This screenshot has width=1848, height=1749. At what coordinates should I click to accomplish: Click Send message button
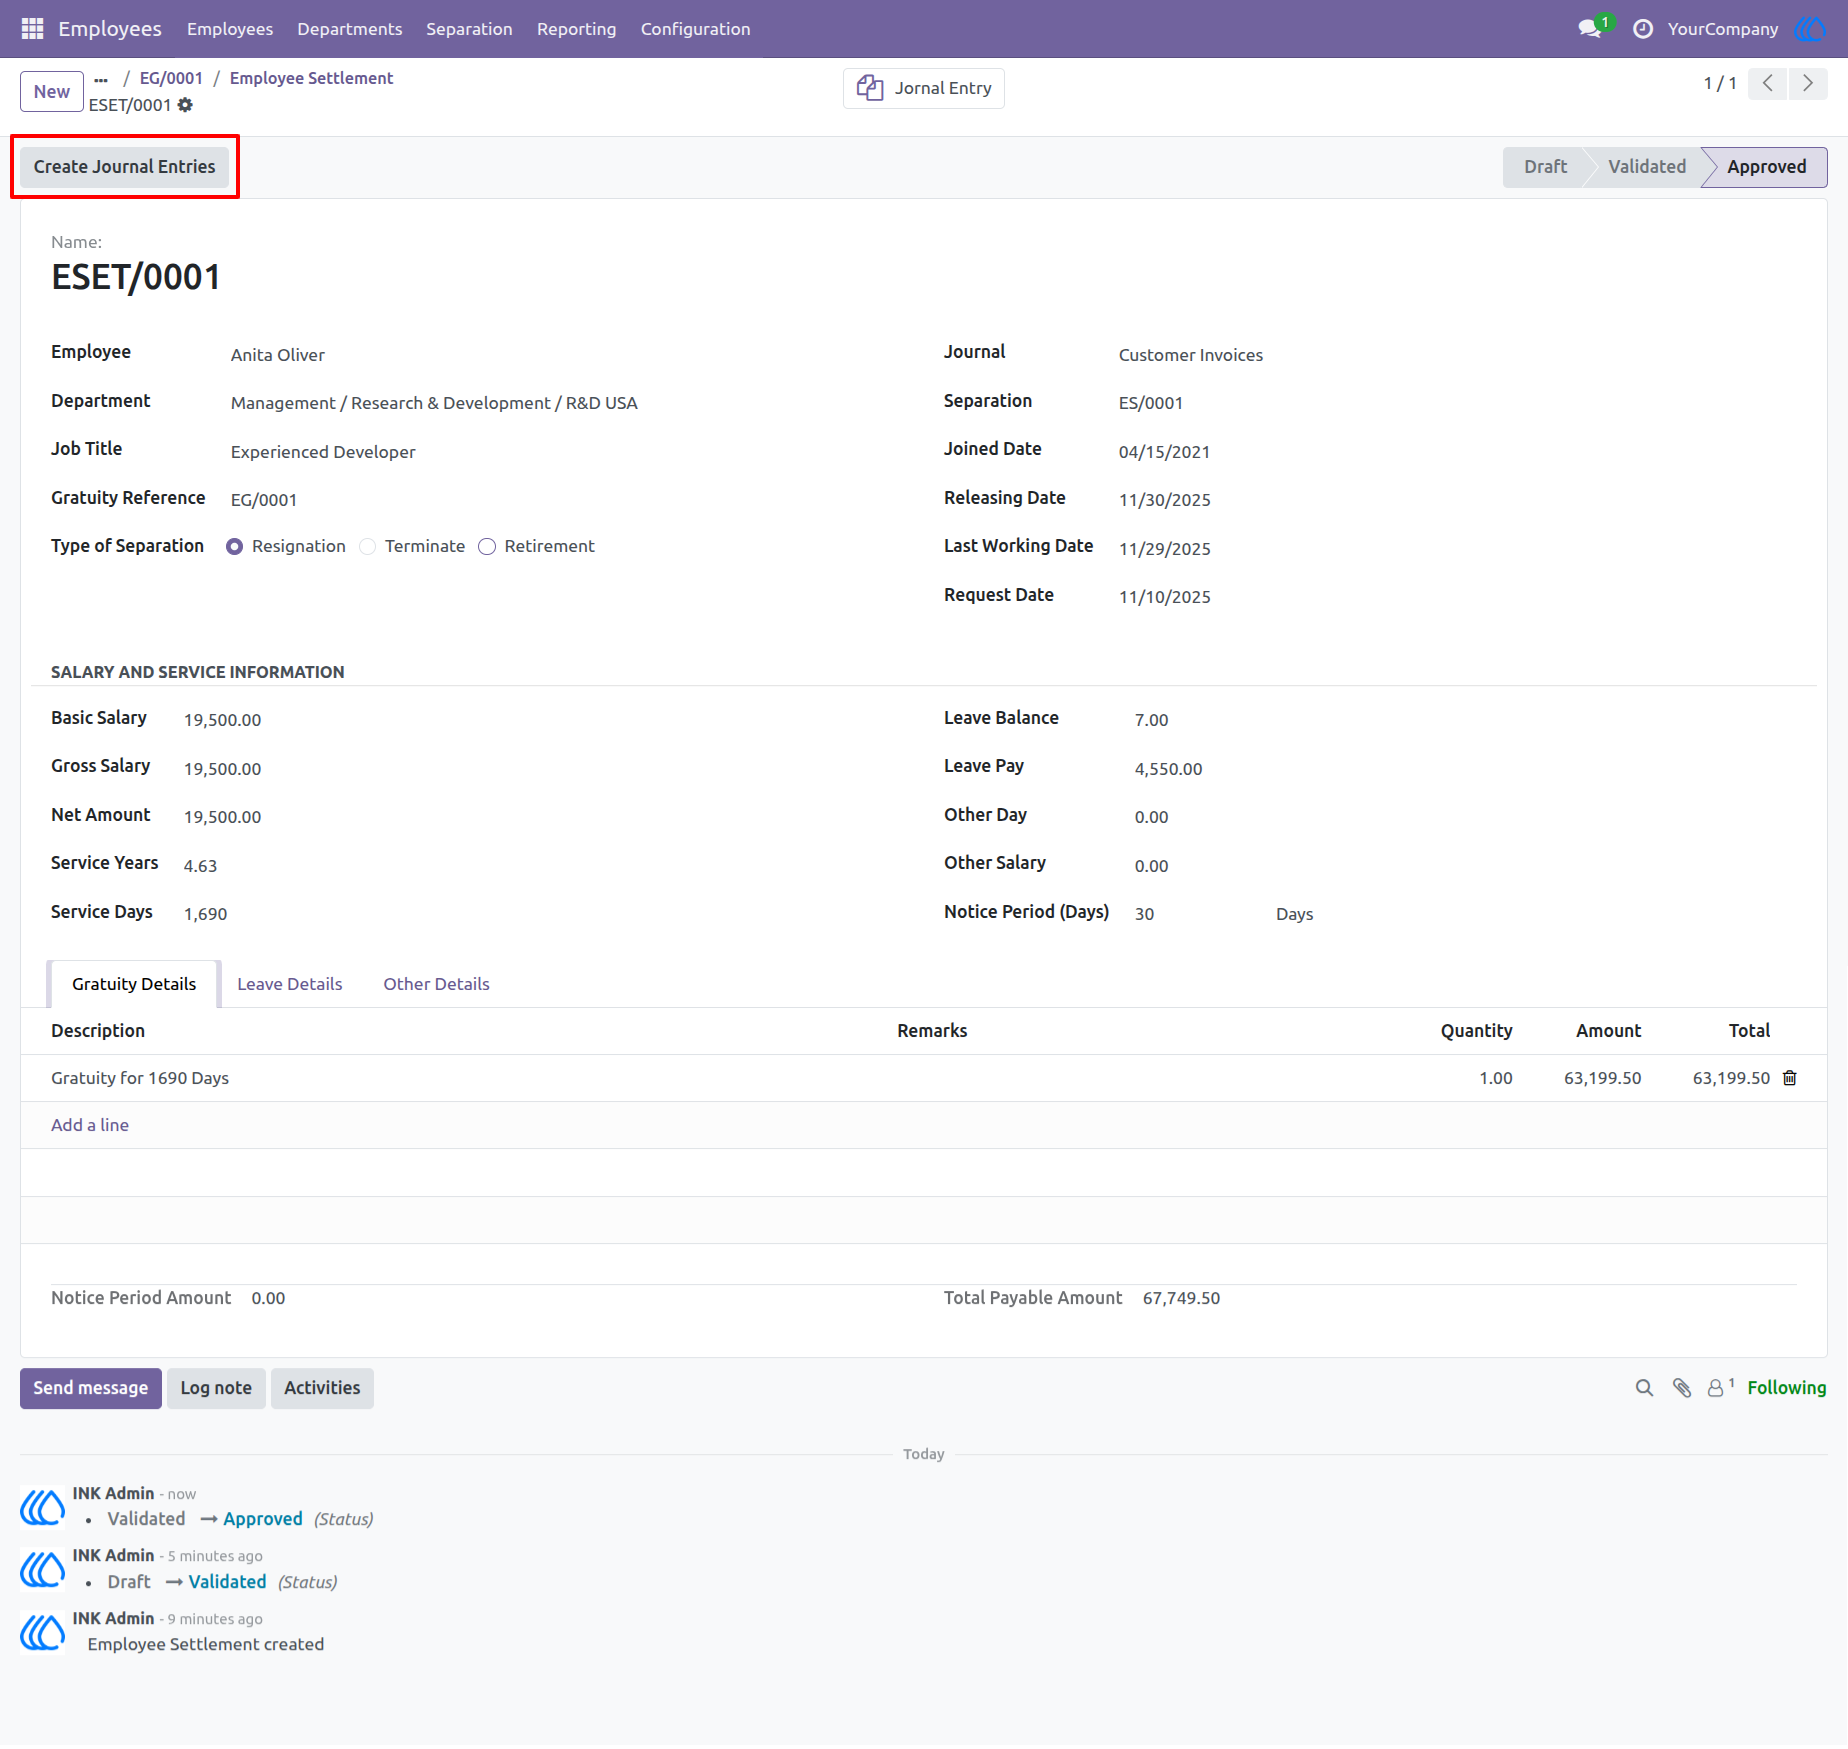click(x=91, y=1388)
